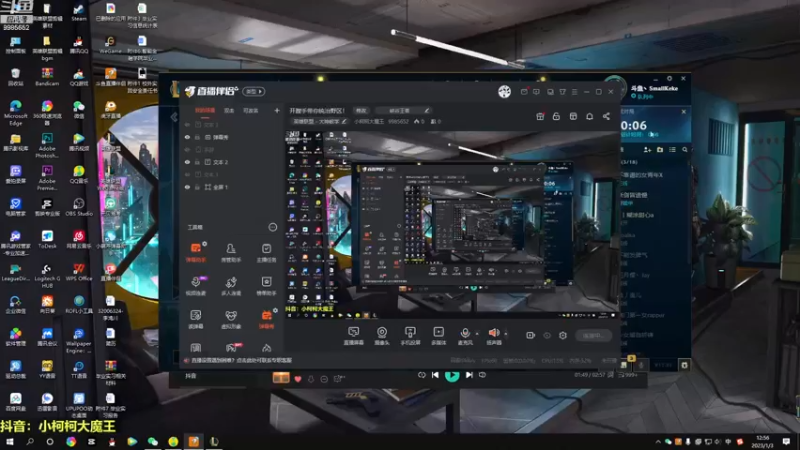
Task: Open Steam desktop icon
Action: pos(79,12)
